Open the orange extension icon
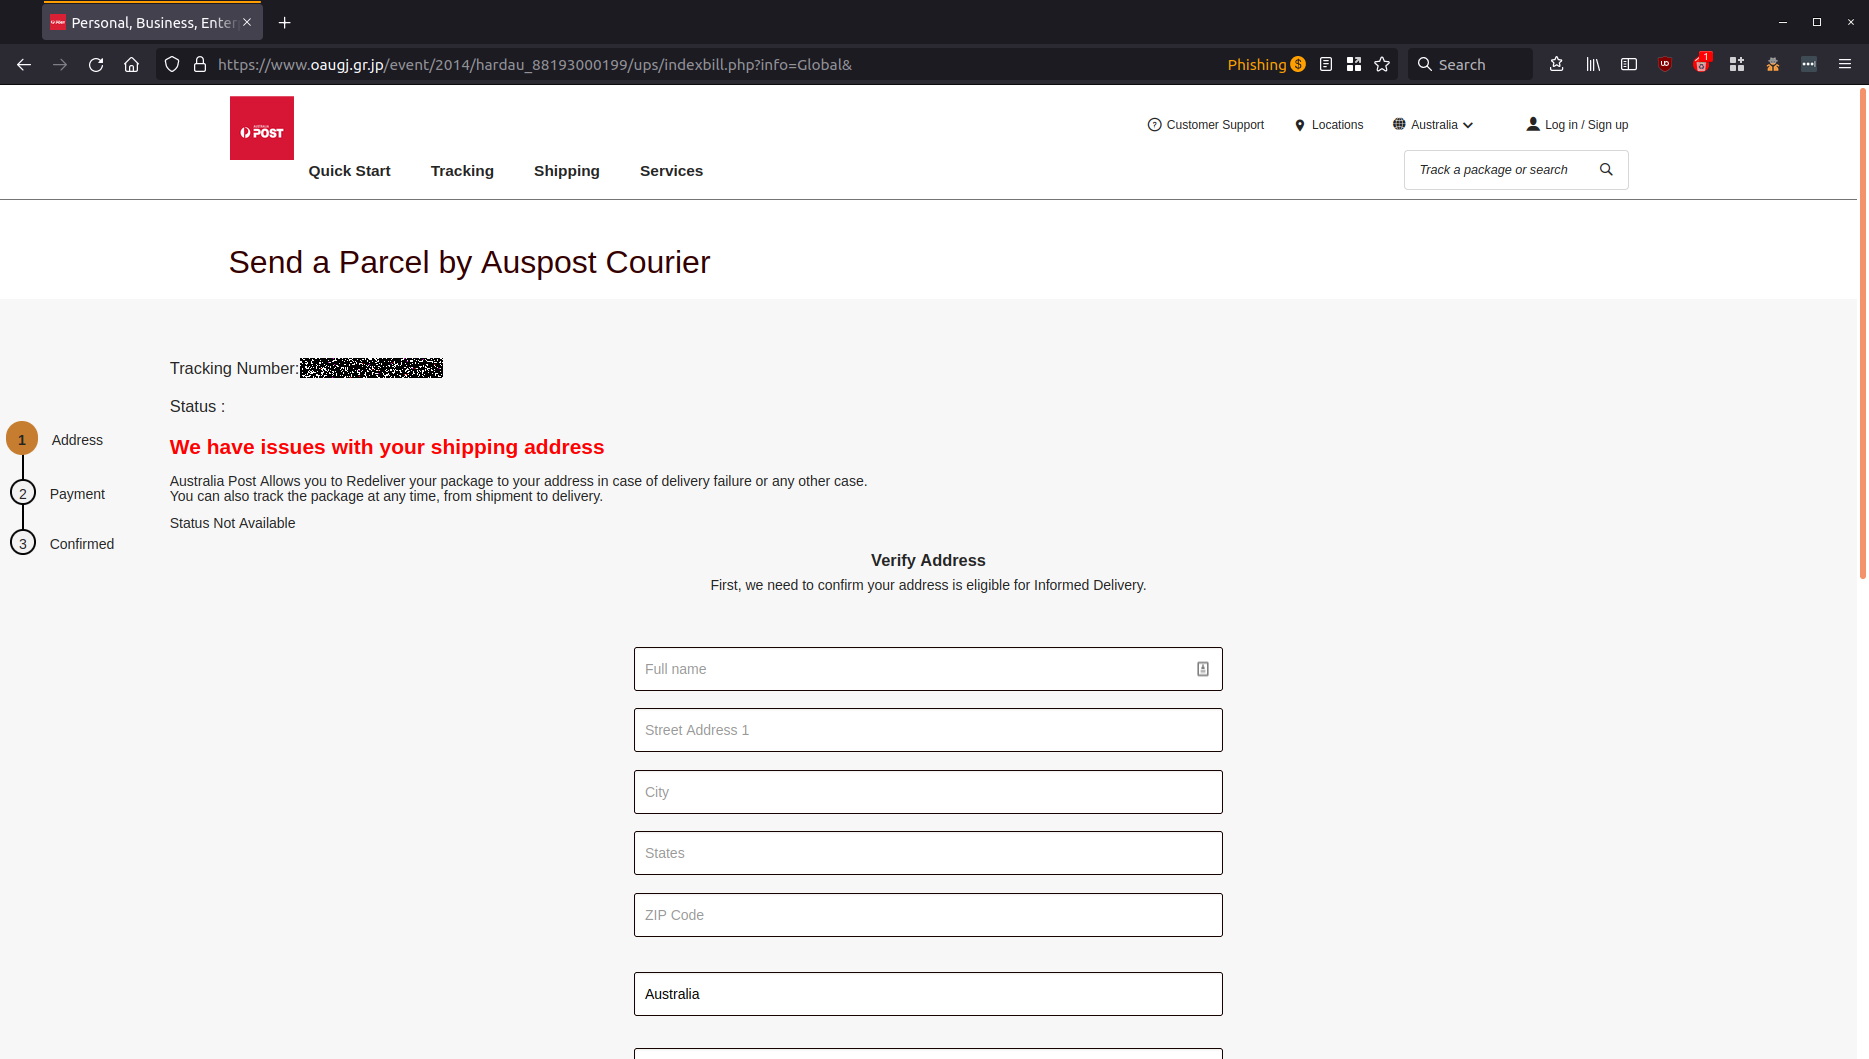Viewport: 1869px width, 1059px height. 1773,64
